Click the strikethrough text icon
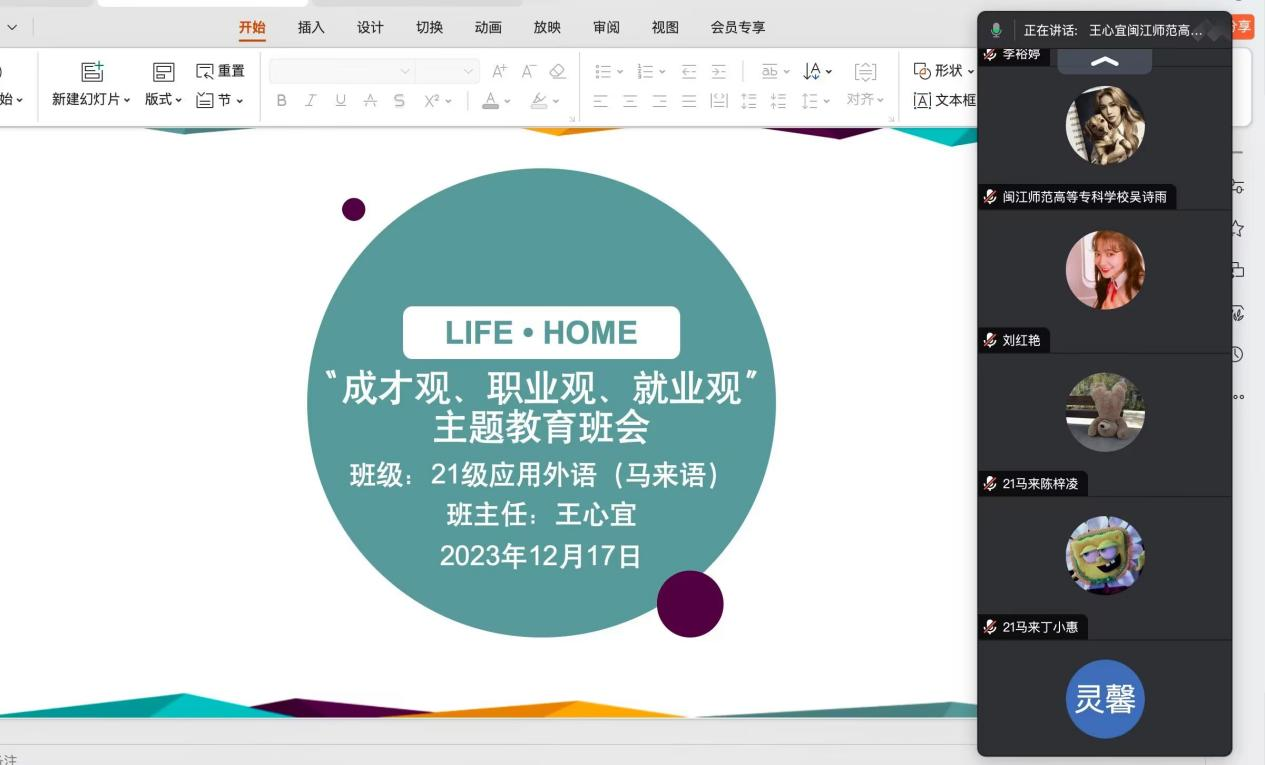1265x765 pixels. click(370, 100)
